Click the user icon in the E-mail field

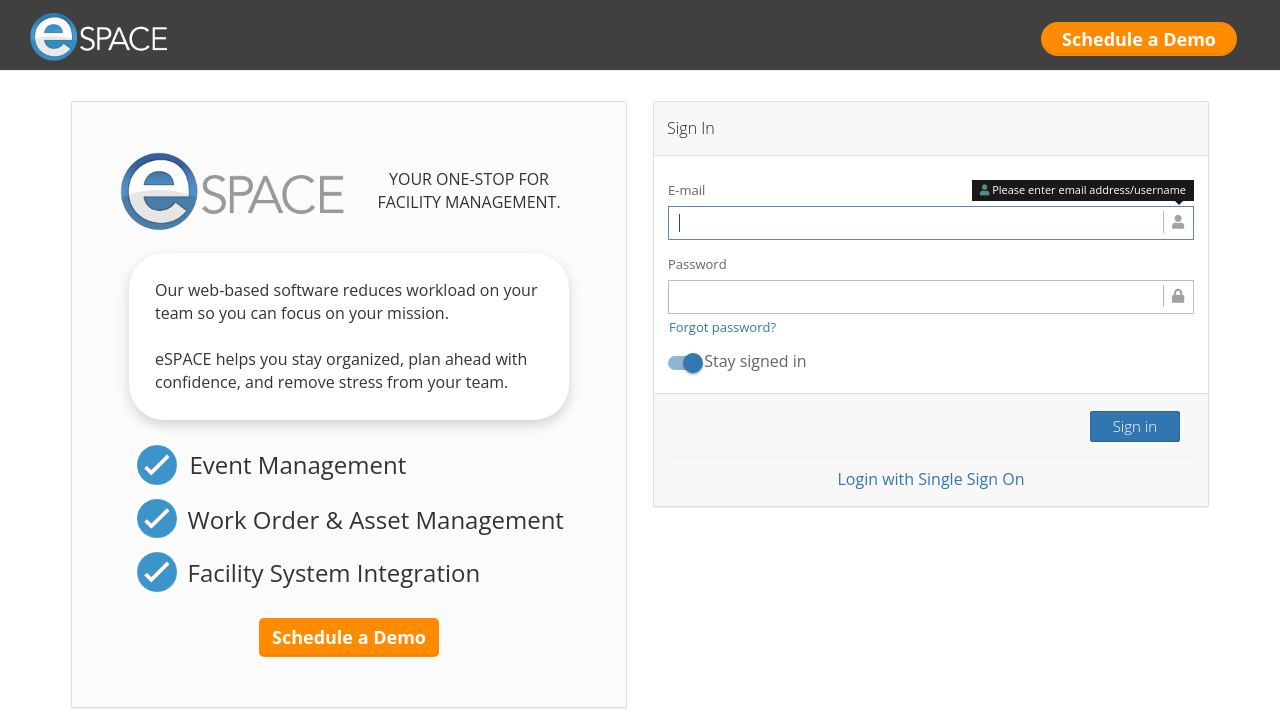[x=1178, y=222]
